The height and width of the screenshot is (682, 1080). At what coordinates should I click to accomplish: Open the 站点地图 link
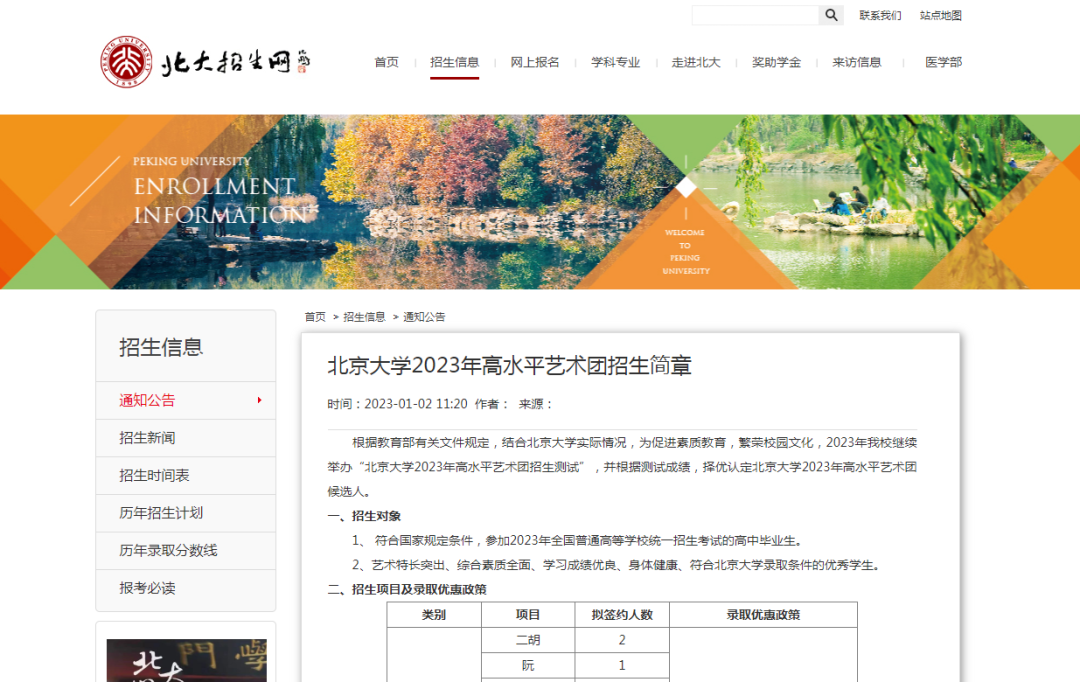point(940,15)
